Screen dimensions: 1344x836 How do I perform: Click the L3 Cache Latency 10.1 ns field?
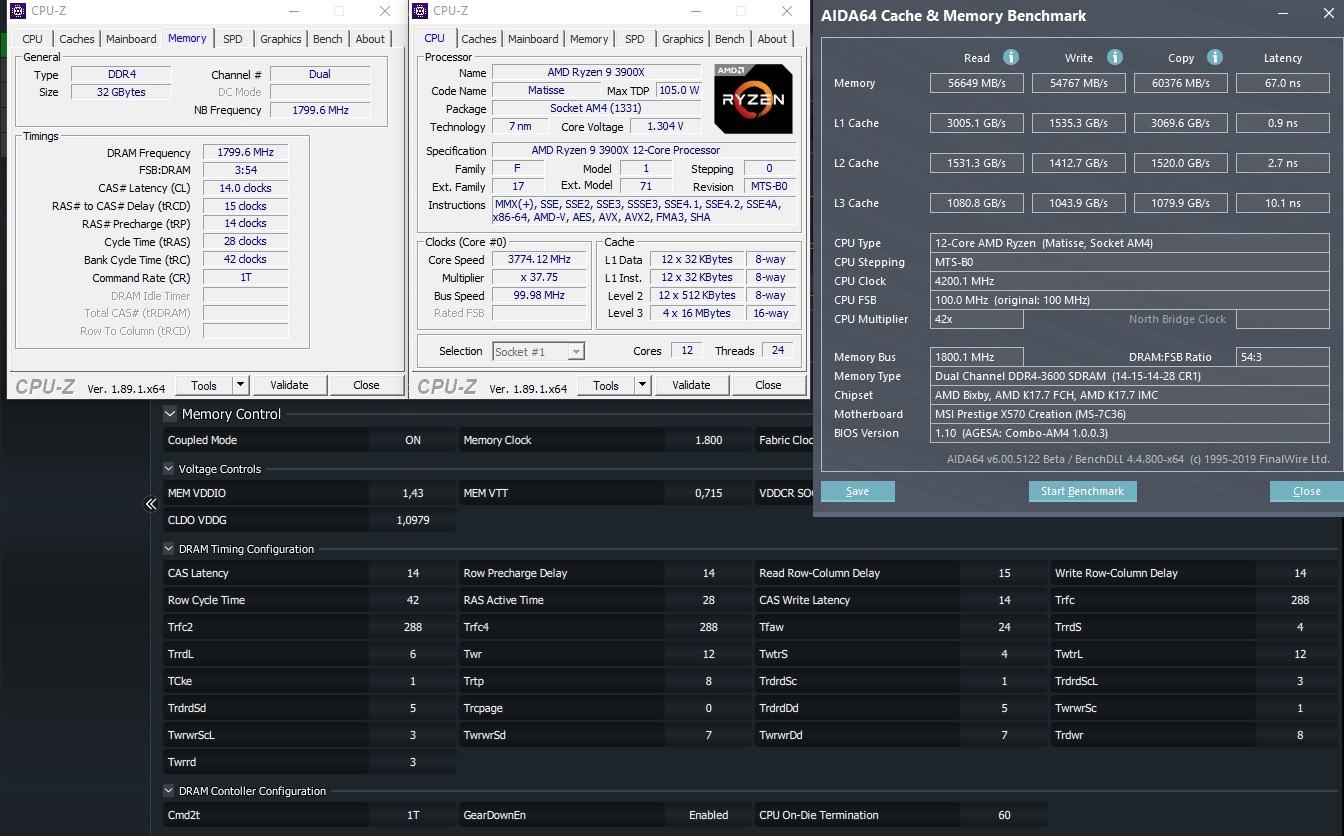click(1282, 203)
